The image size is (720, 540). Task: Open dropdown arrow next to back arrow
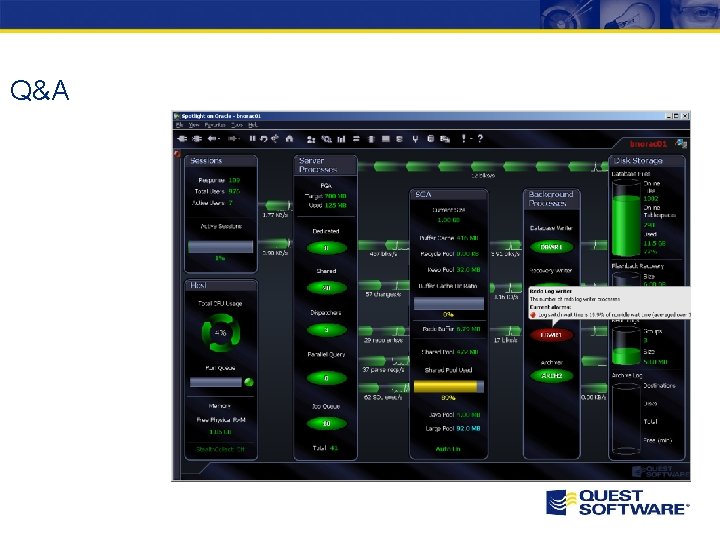tap(219, 139)
